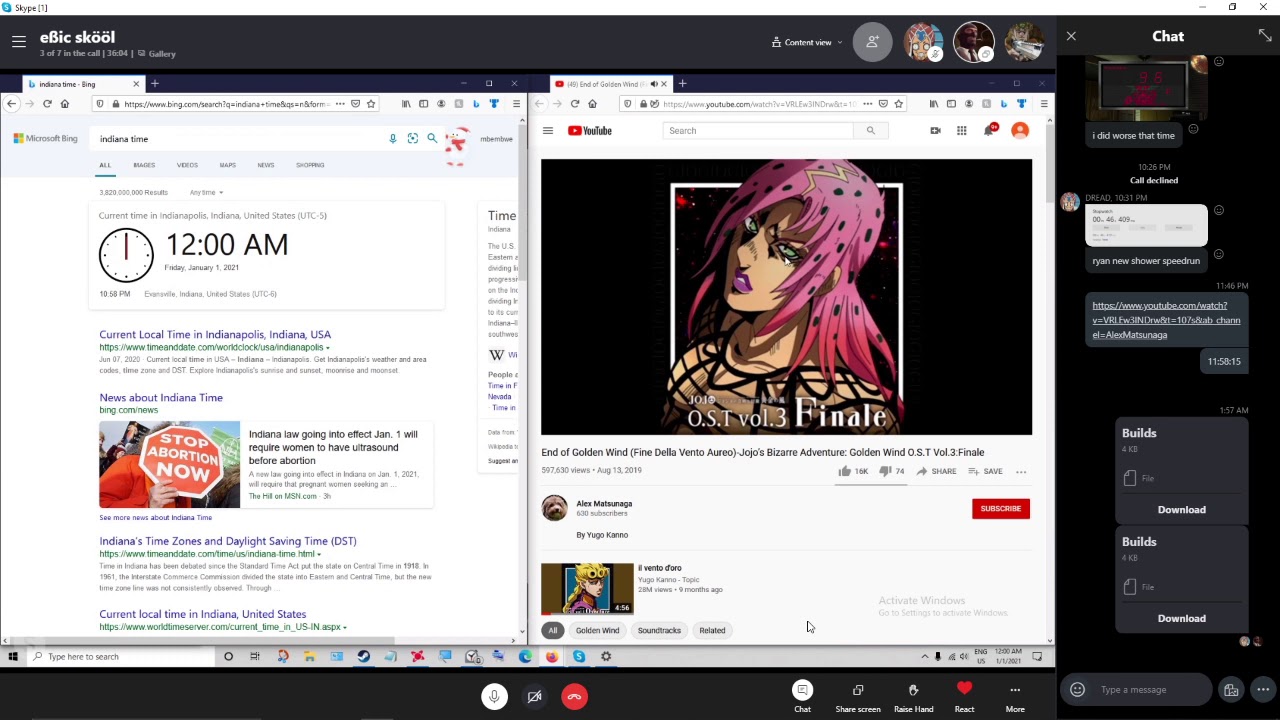Select the Soundtracks filter chip
The height and width of the screenshot is (720, 1280).
click(659, 630)
